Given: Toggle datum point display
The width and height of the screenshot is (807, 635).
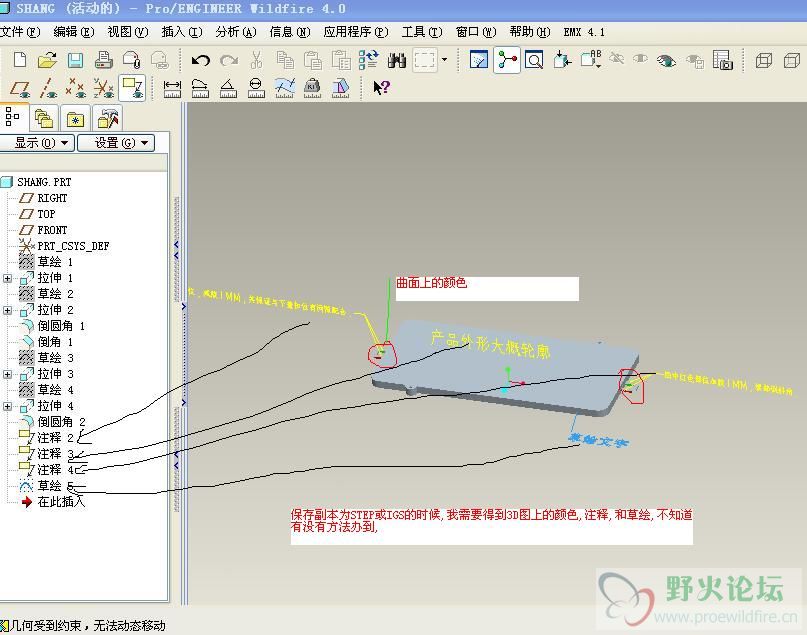Looking at the screenshot, I should point(76,89).
